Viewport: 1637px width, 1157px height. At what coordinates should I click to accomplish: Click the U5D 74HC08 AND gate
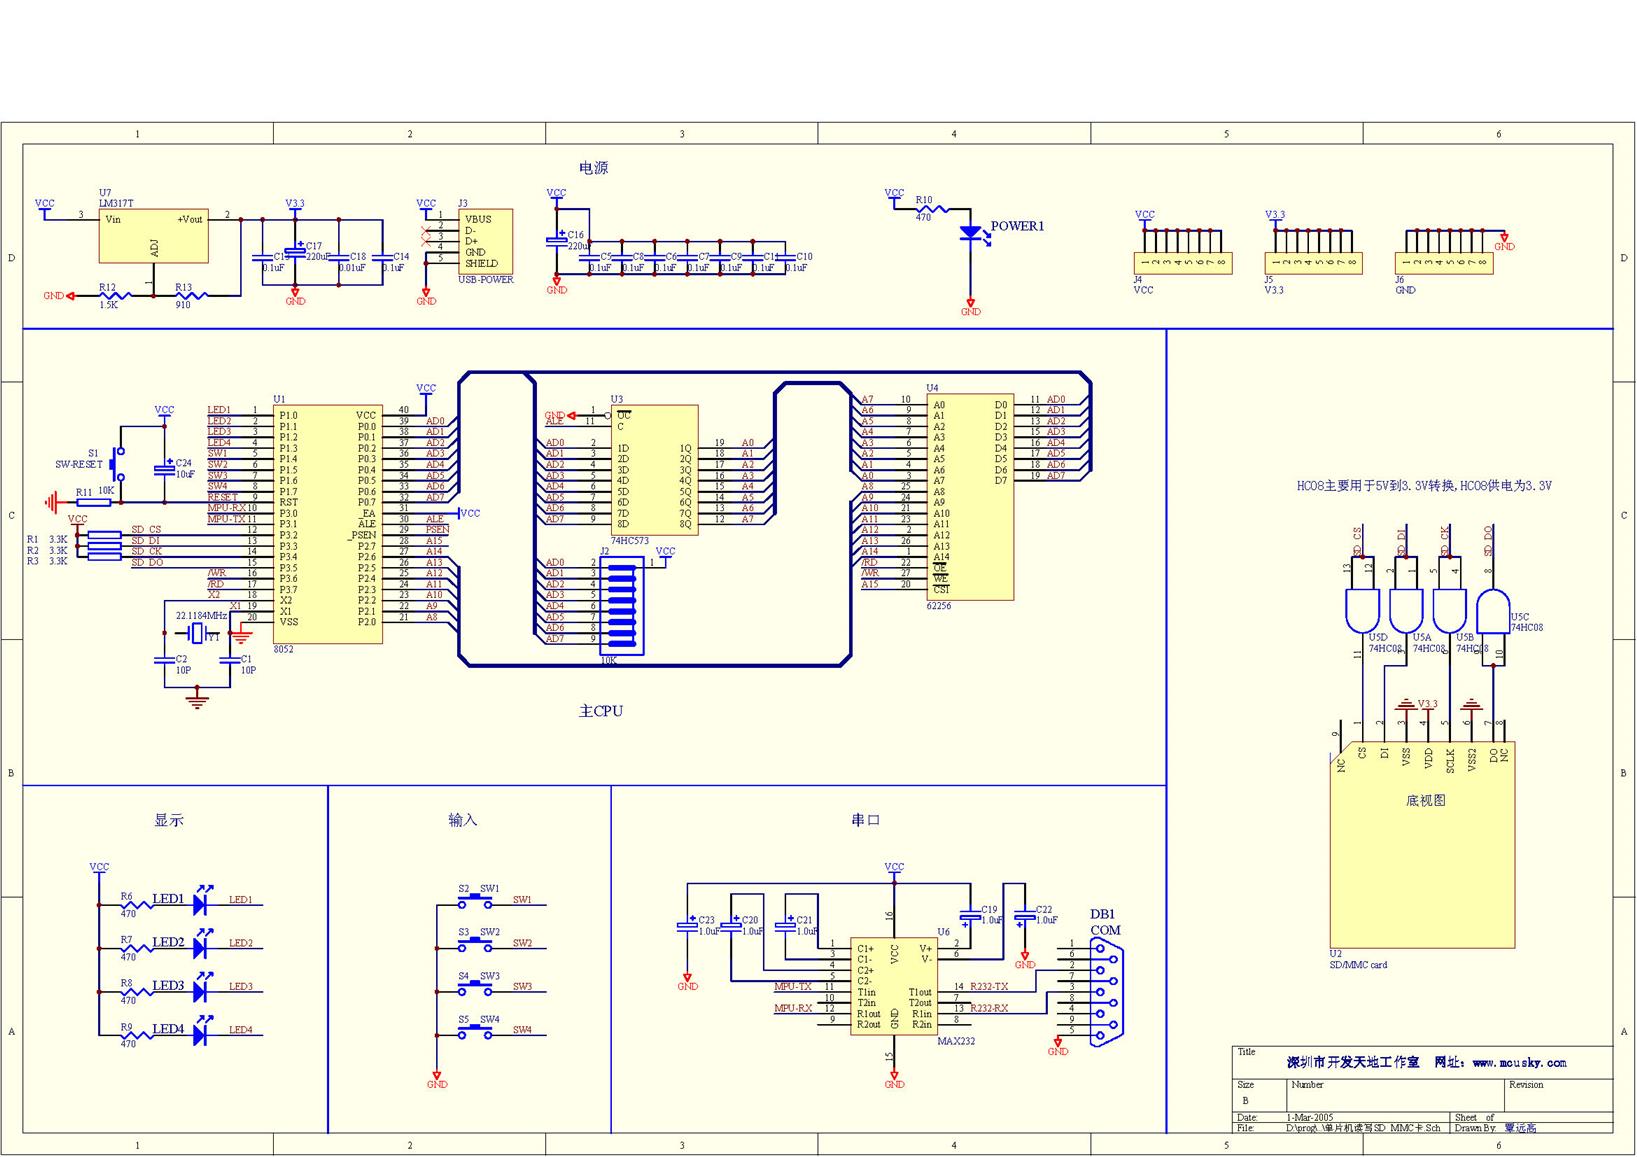[x=1362, y=611]
